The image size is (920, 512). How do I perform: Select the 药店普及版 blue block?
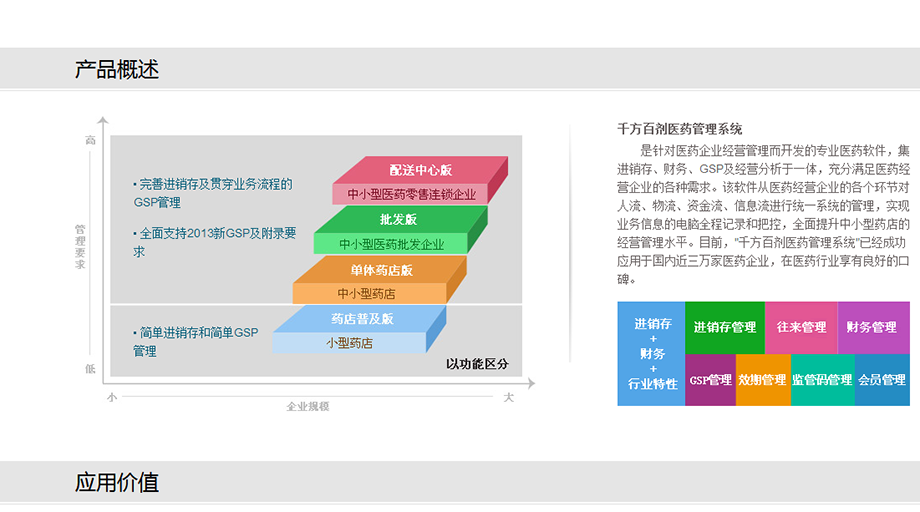coord(362,319)
